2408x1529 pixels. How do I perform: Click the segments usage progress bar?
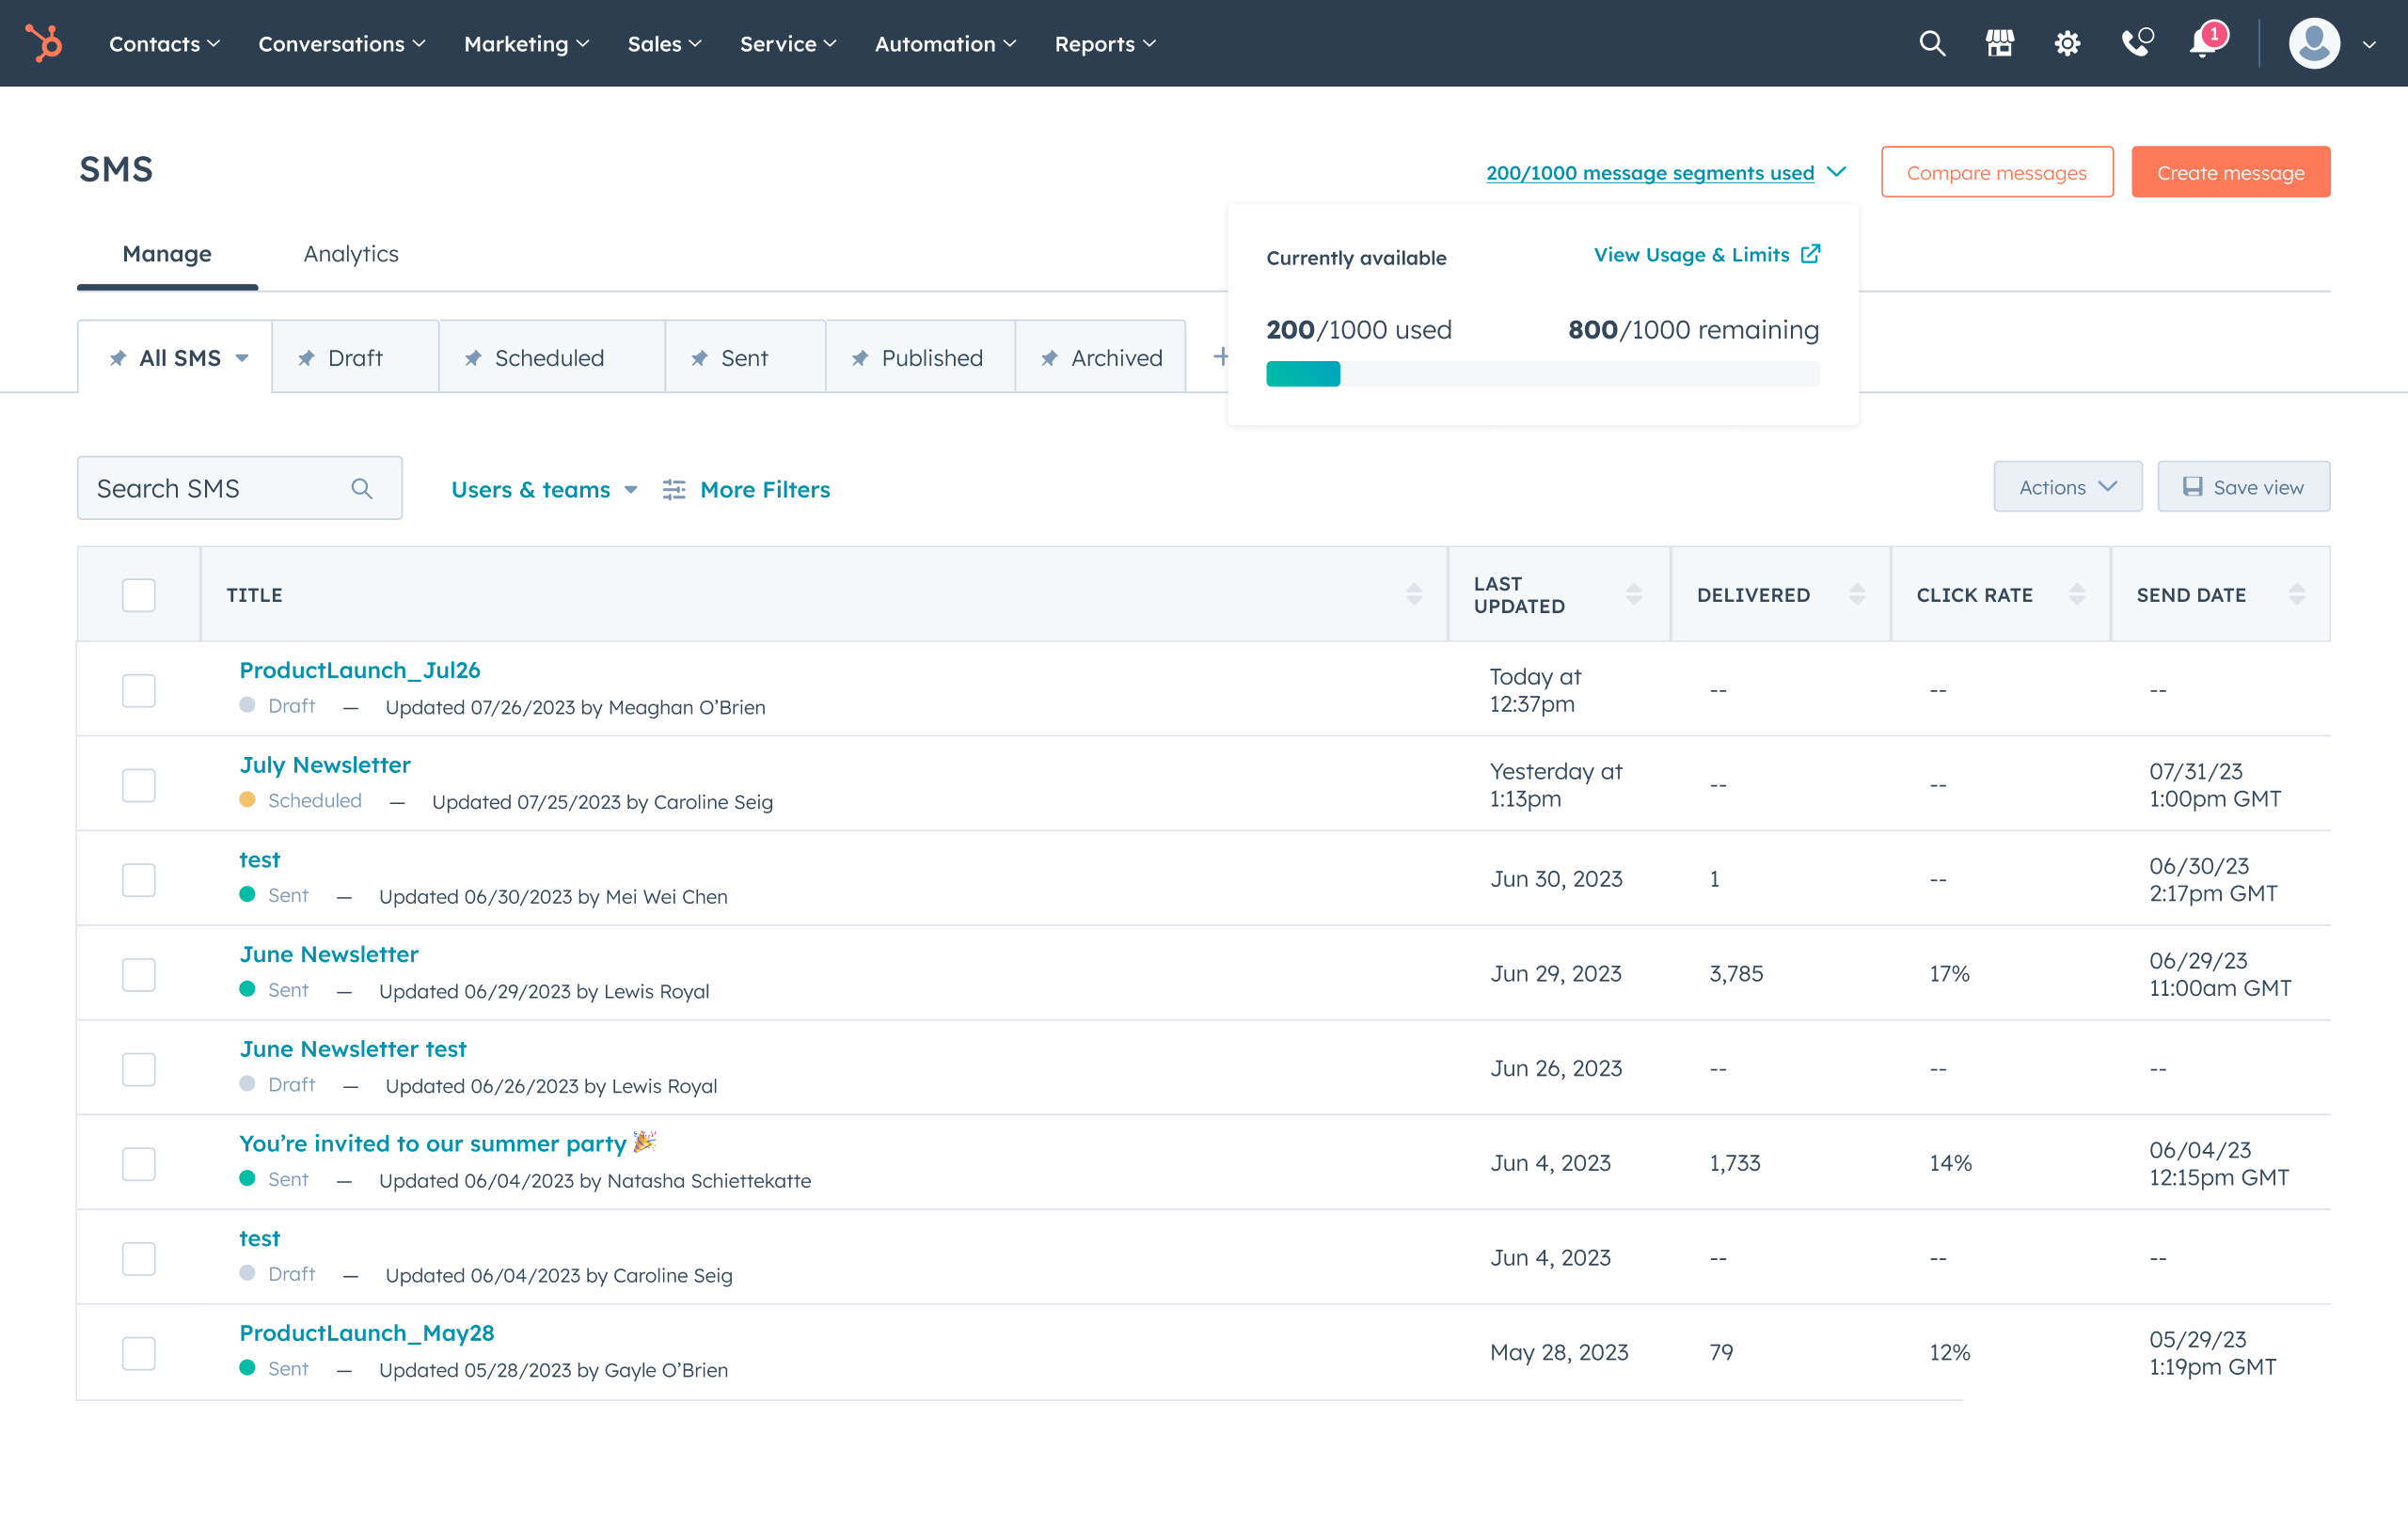(x=1541, y=374)
